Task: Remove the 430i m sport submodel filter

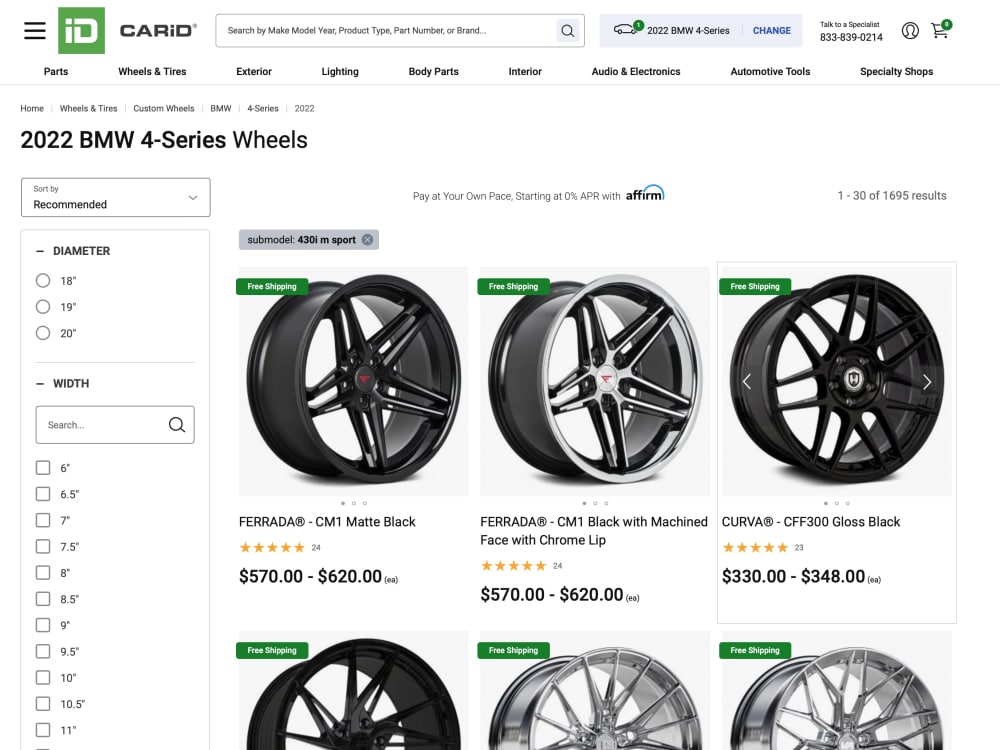Action: (367, 240)
